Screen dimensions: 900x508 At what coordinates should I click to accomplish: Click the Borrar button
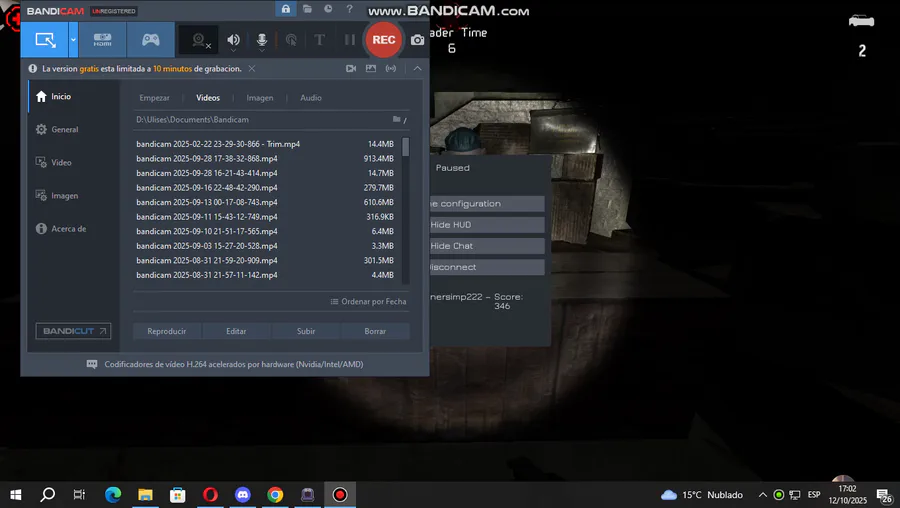(375, 331)
